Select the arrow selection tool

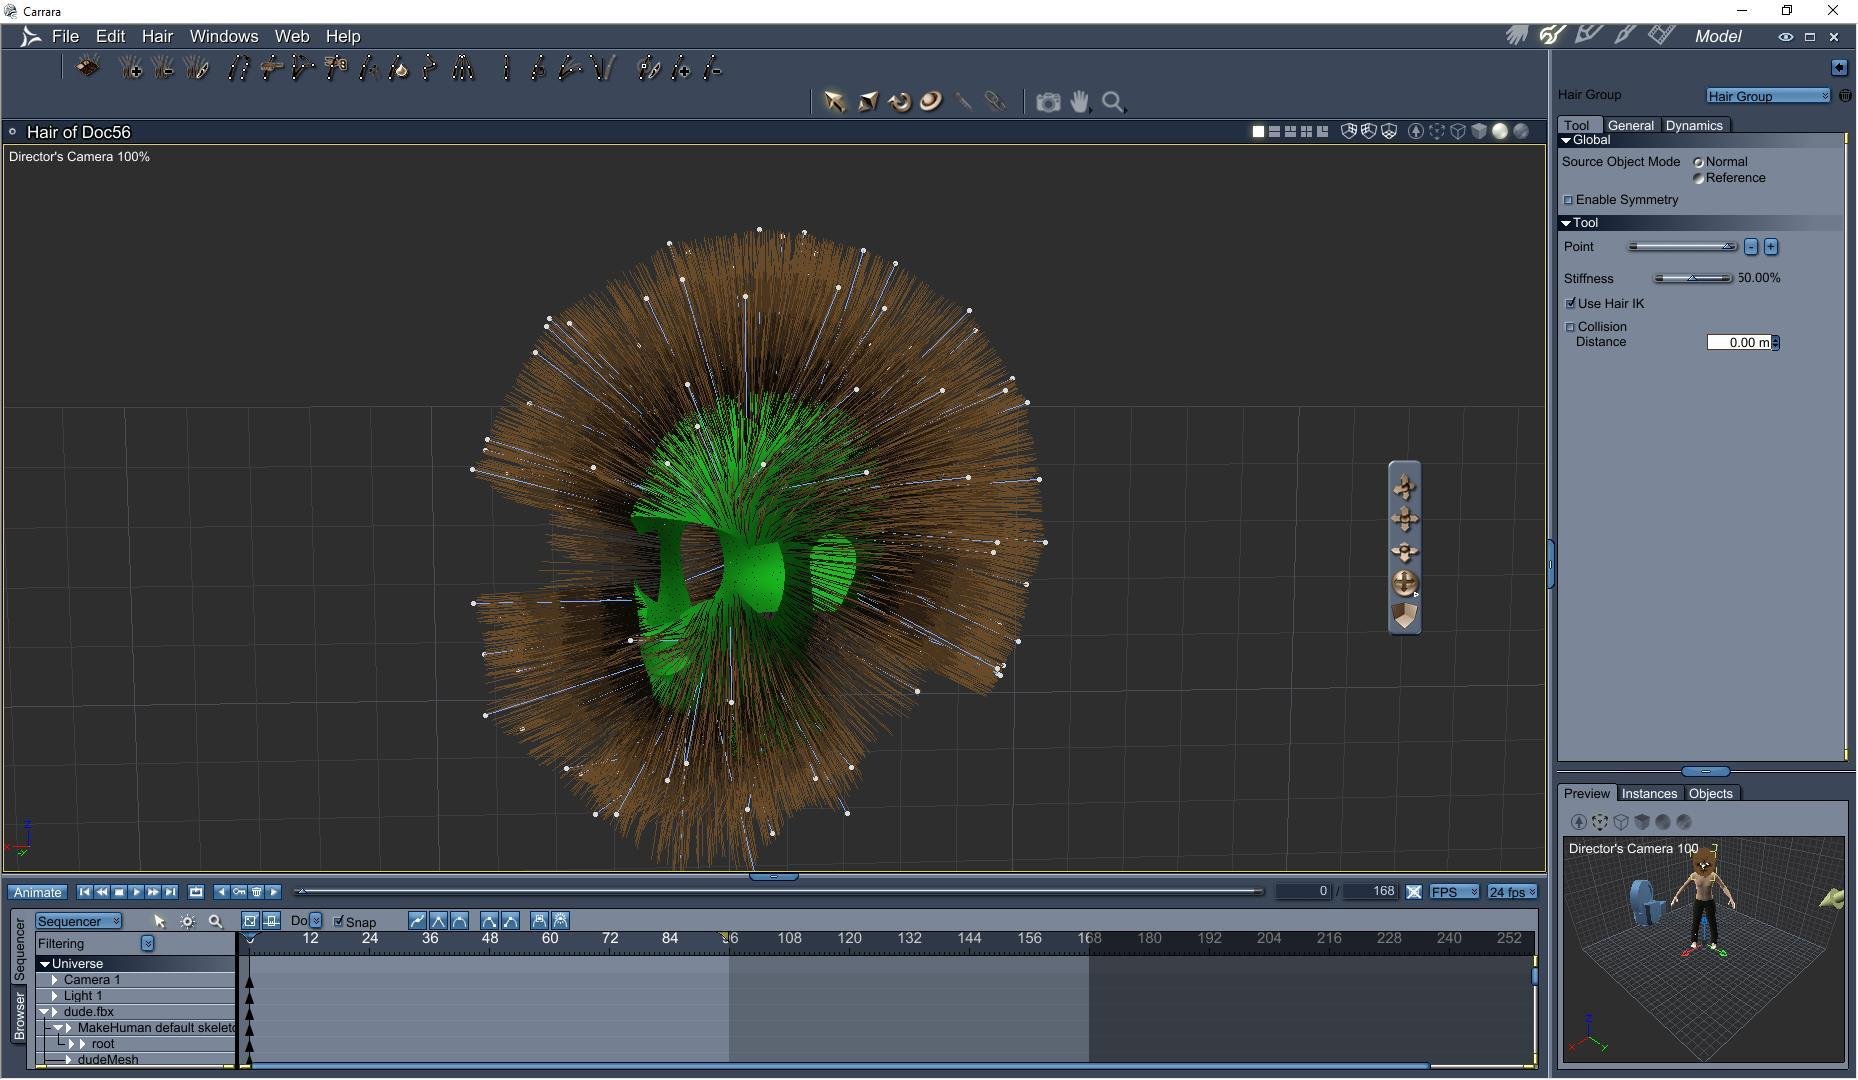click(x=834, y=102)
